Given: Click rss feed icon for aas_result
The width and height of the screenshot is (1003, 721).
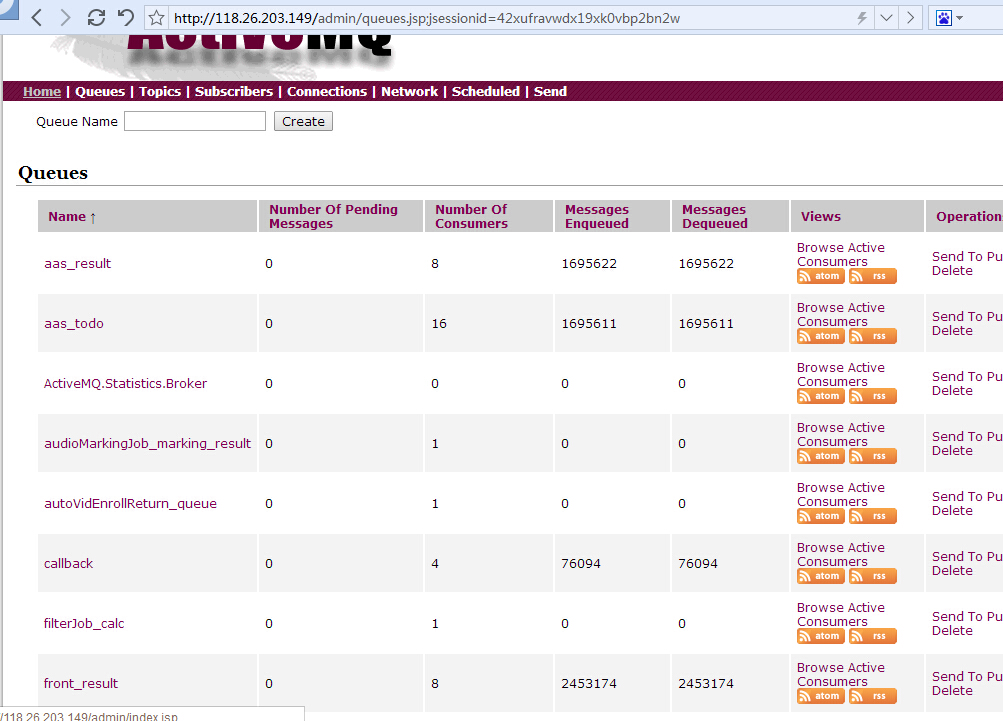Looking at the screenshot, I should [873, 276].
